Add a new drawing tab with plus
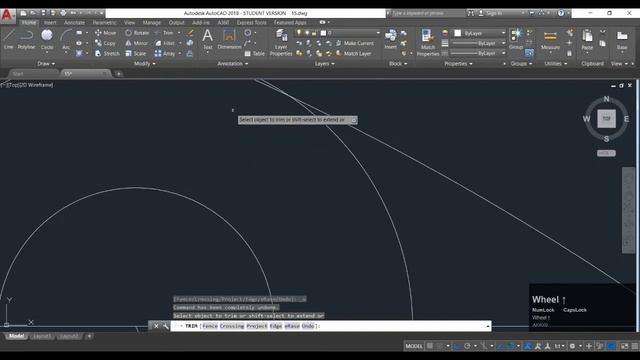Screen dimensions: 640x360 (x=118, y=74)
